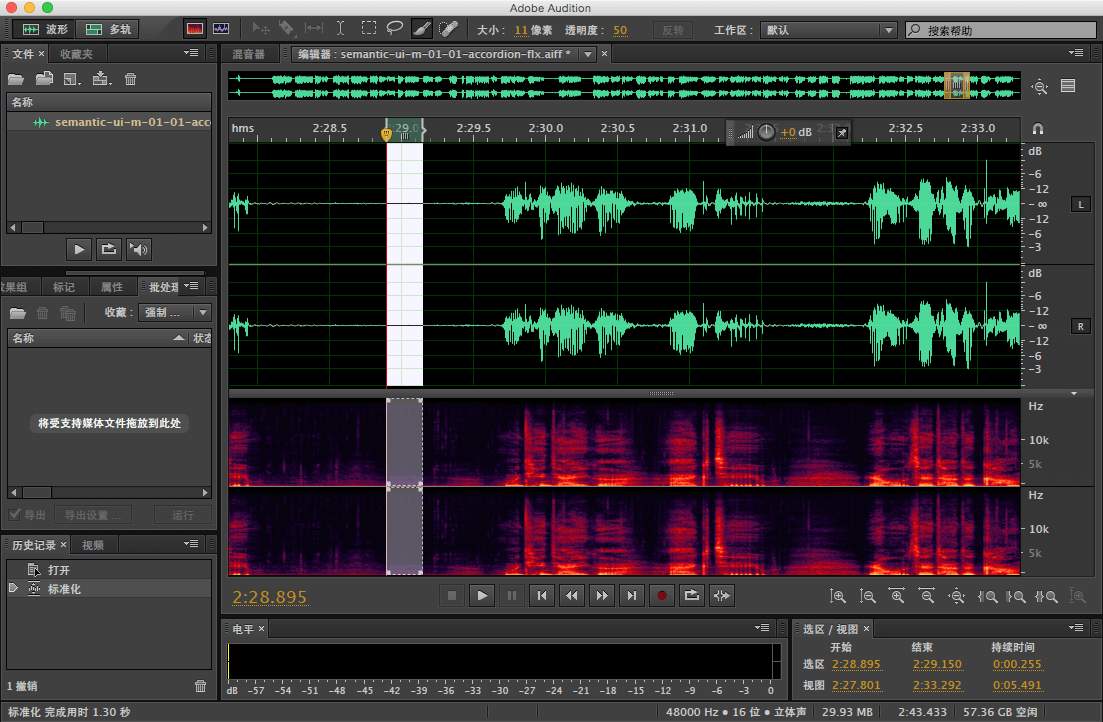Screen dimensions: 1103x722
Task: Open 文件 panel options menu
Action: coord(191,53)
